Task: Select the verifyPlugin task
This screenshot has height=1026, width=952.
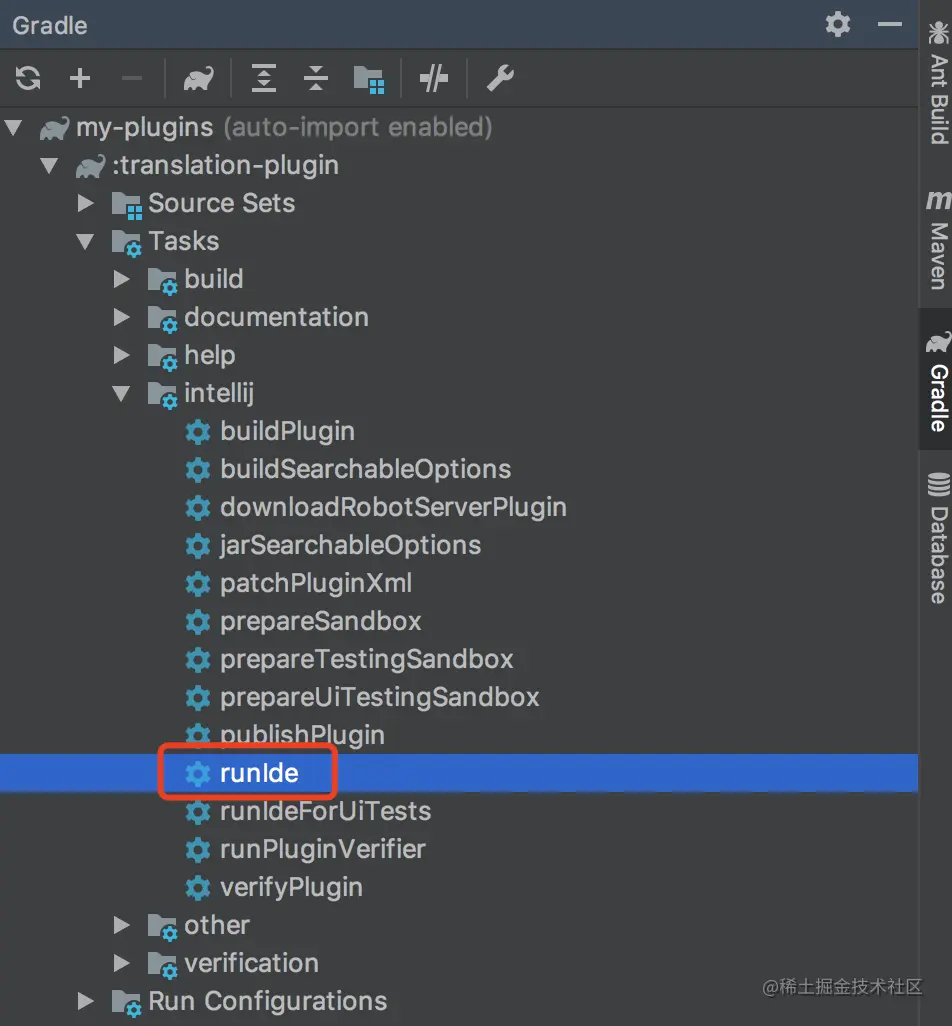Action: coord(291,887)
